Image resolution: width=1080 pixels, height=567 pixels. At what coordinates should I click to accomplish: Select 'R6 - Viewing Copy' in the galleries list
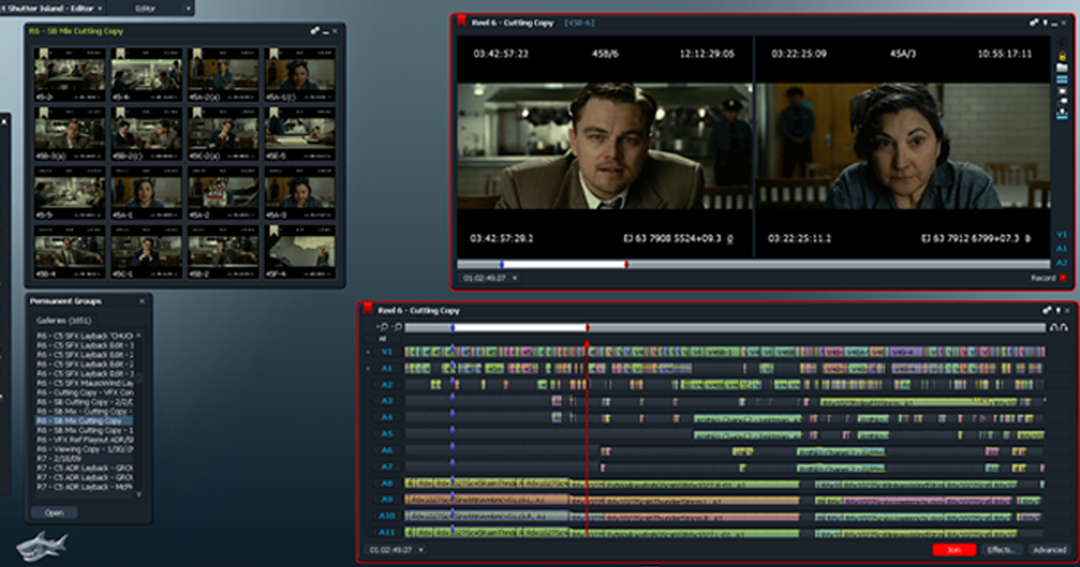point(84,449)
